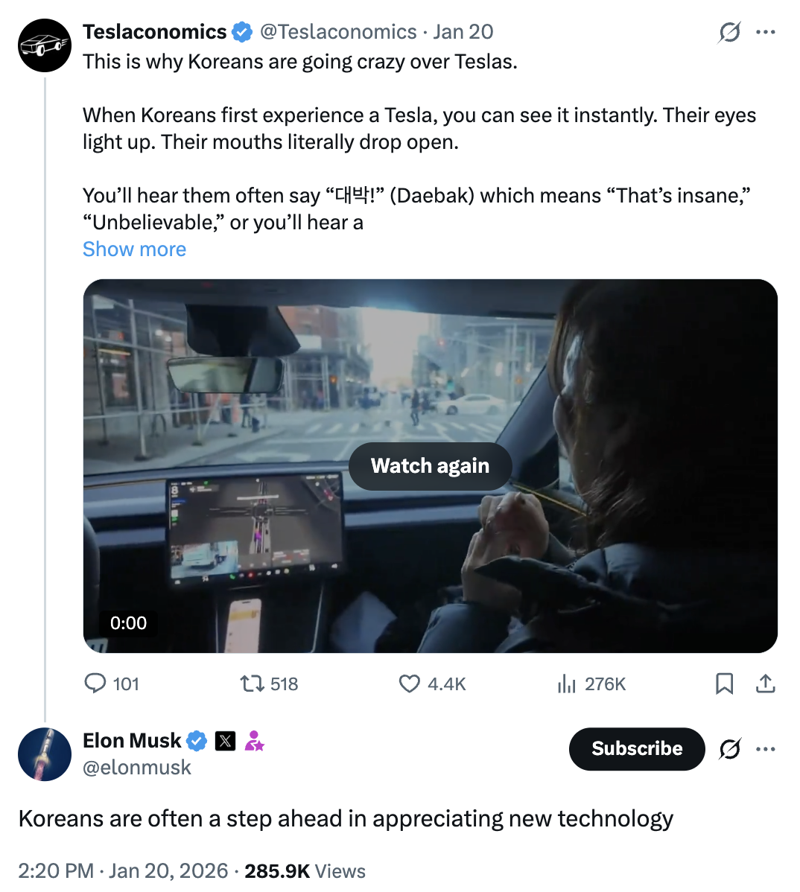Open the more options menu on Teslaconomics post
This screenshot has height=892, width=800.
pyautogui.click(x=766, y=33)
